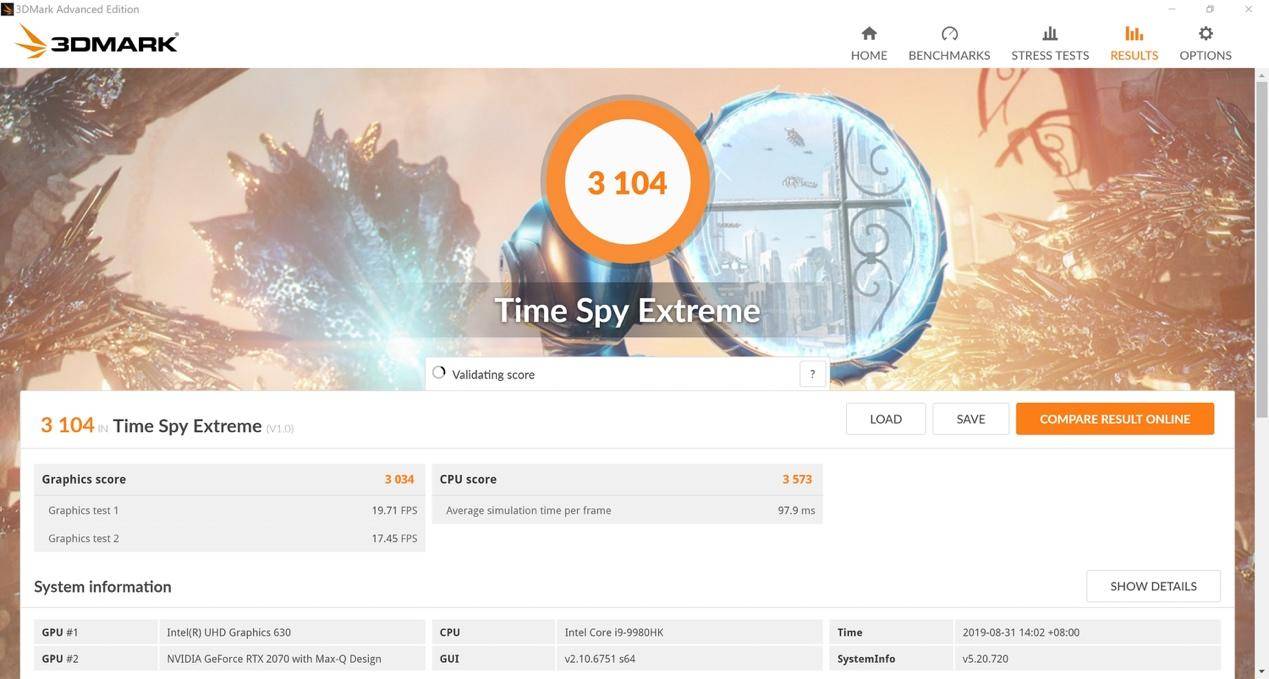Switch to STRESS TESTS tab label
The image size is (1269, 679).
click(1050, 55)
